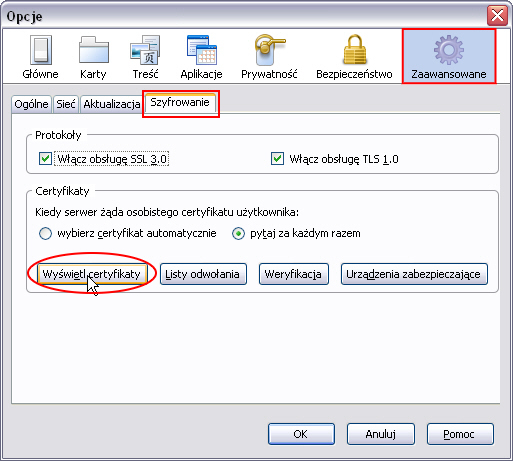Viewport: 513px width, 461px height.
Task: Select the Zaawansowane gear icon
Action: (449, 50)
